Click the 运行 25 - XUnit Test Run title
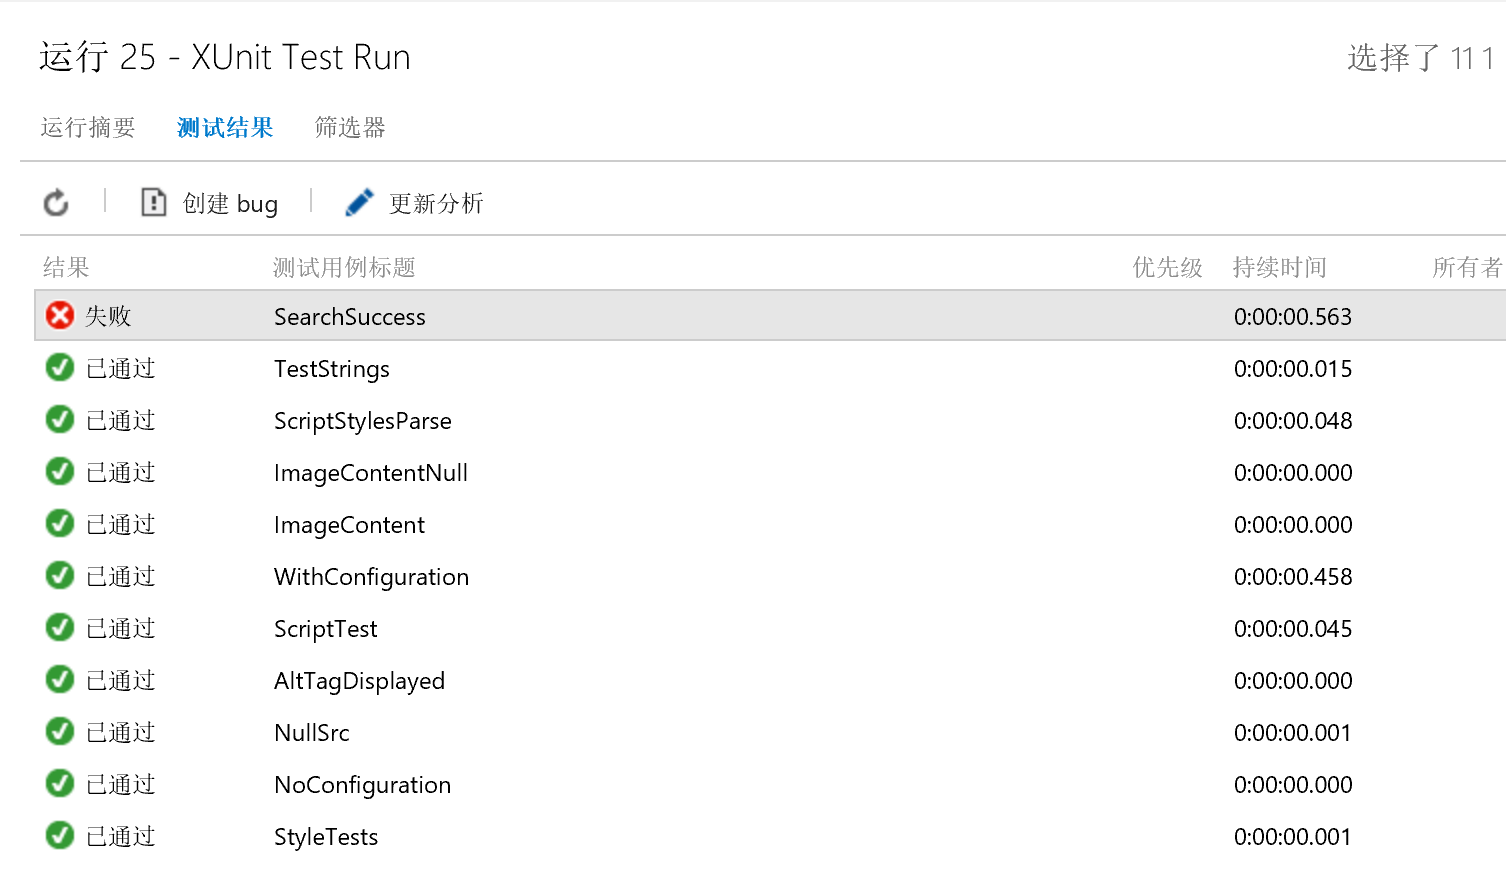This screenshot has width=1506, height=894. (225, 57)
